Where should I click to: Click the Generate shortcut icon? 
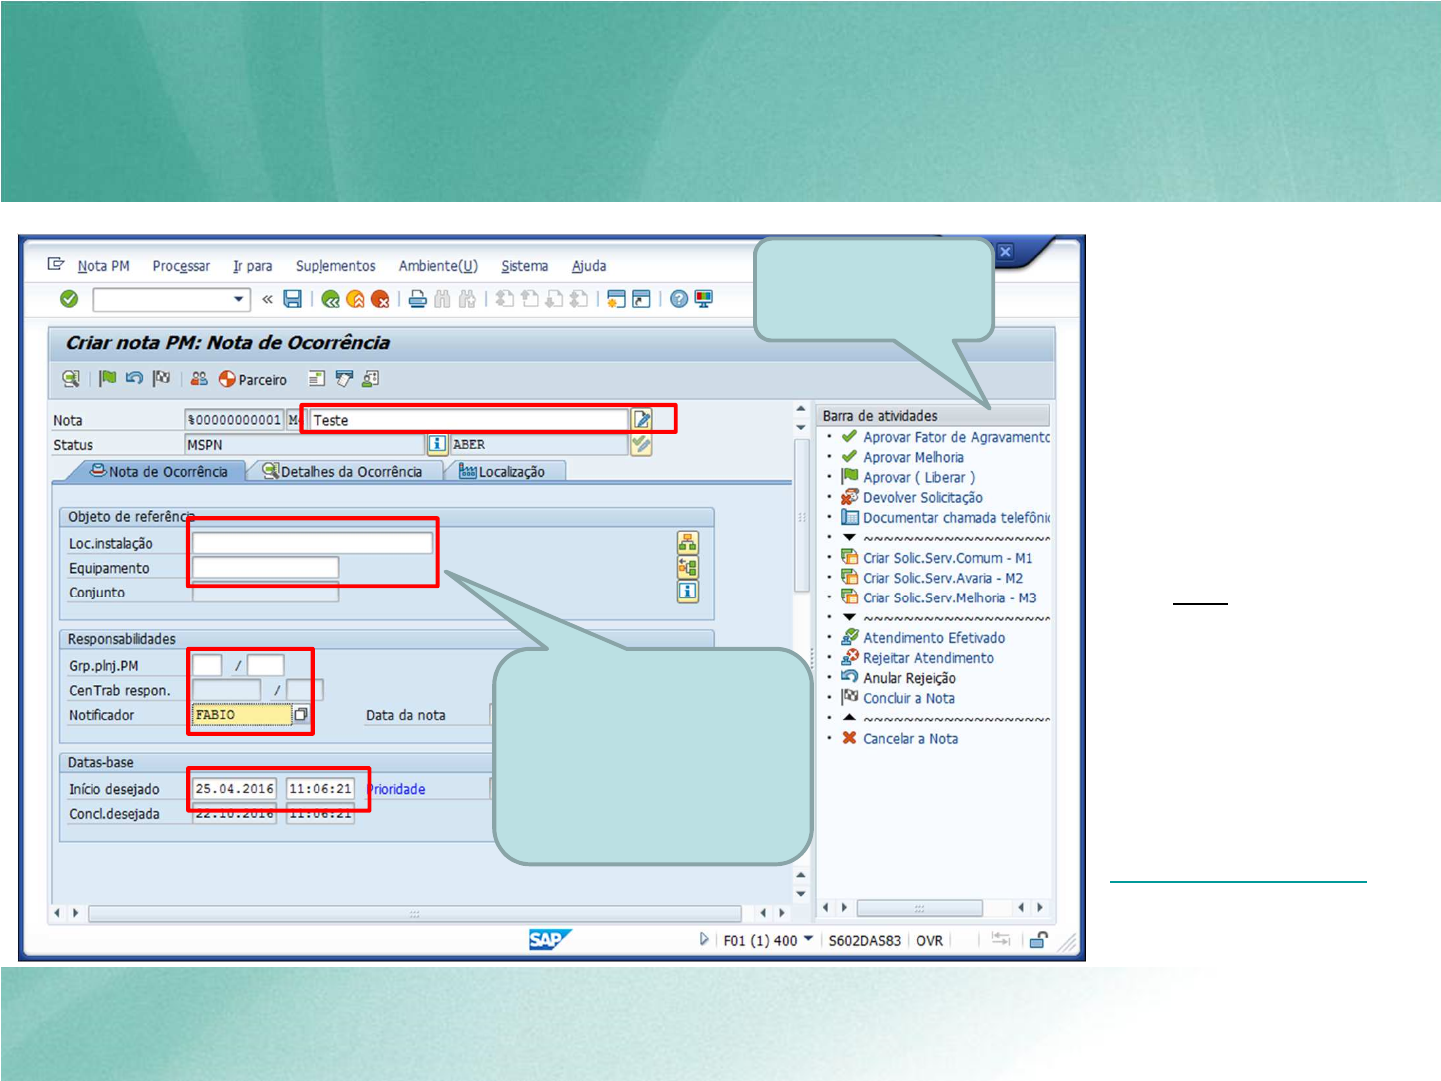click(x=641, y=299)
